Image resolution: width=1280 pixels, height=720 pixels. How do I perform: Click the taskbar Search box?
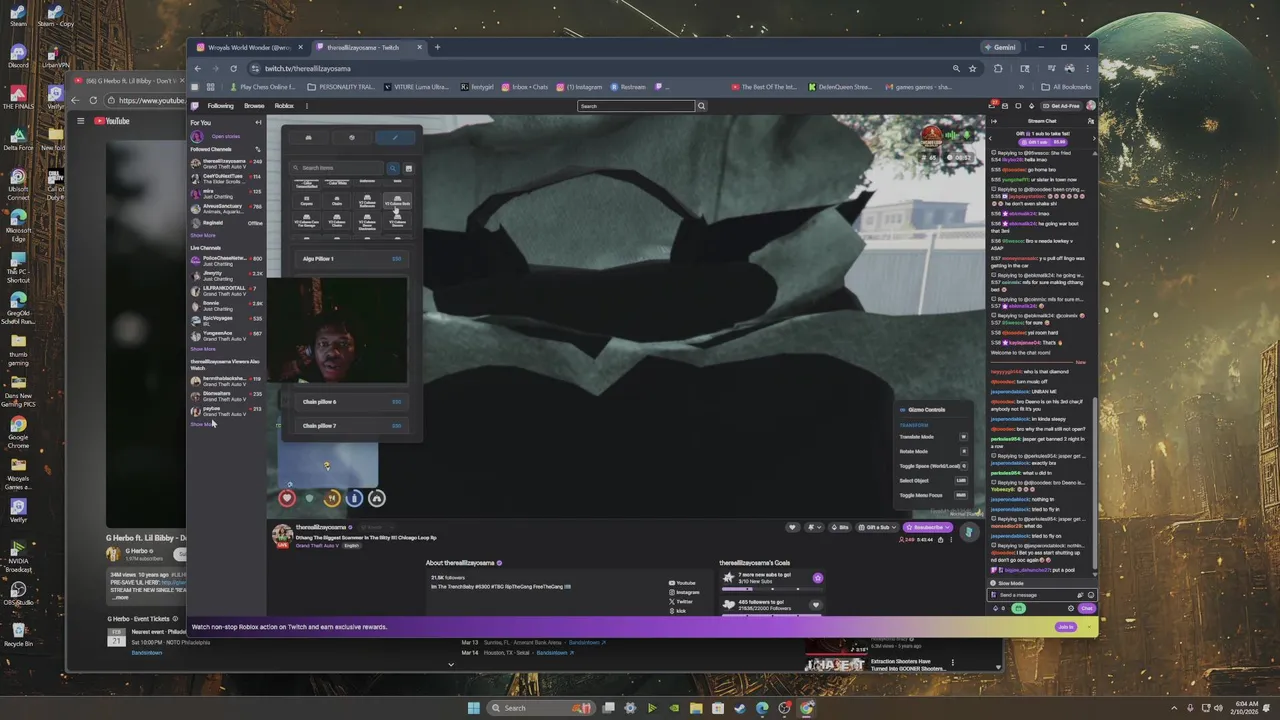click(540, 708)
